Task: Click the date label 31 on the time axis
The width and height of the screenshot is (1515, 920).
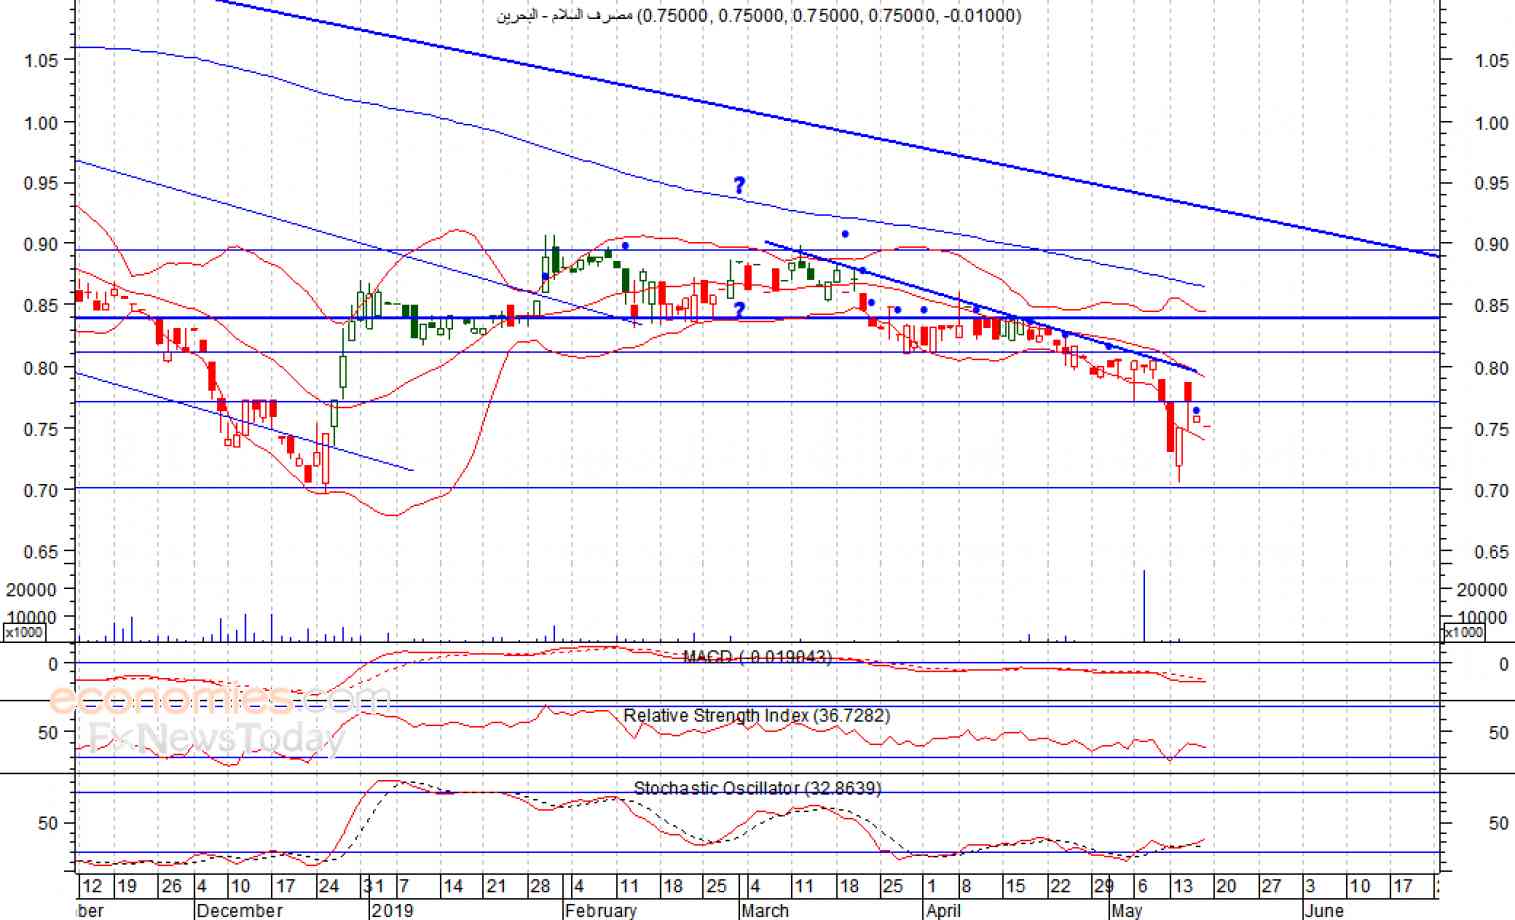Action: 372,886
